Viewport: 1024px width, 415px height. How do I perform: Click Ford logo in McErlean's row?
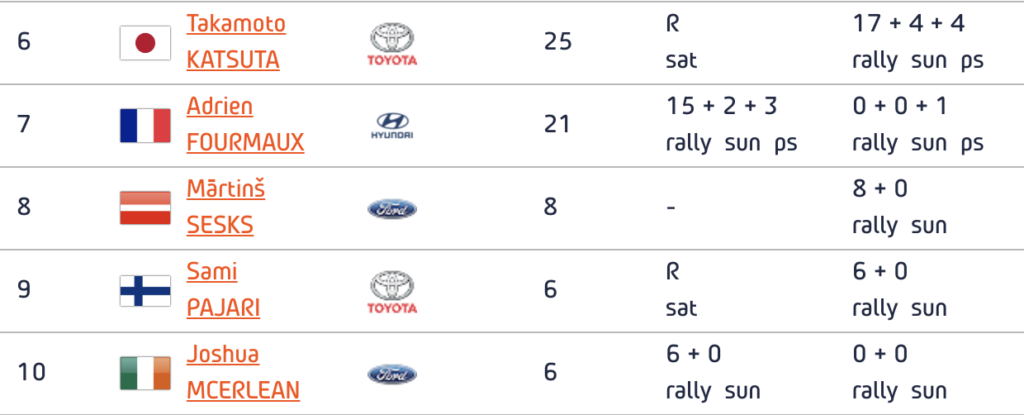pos(392,374)
